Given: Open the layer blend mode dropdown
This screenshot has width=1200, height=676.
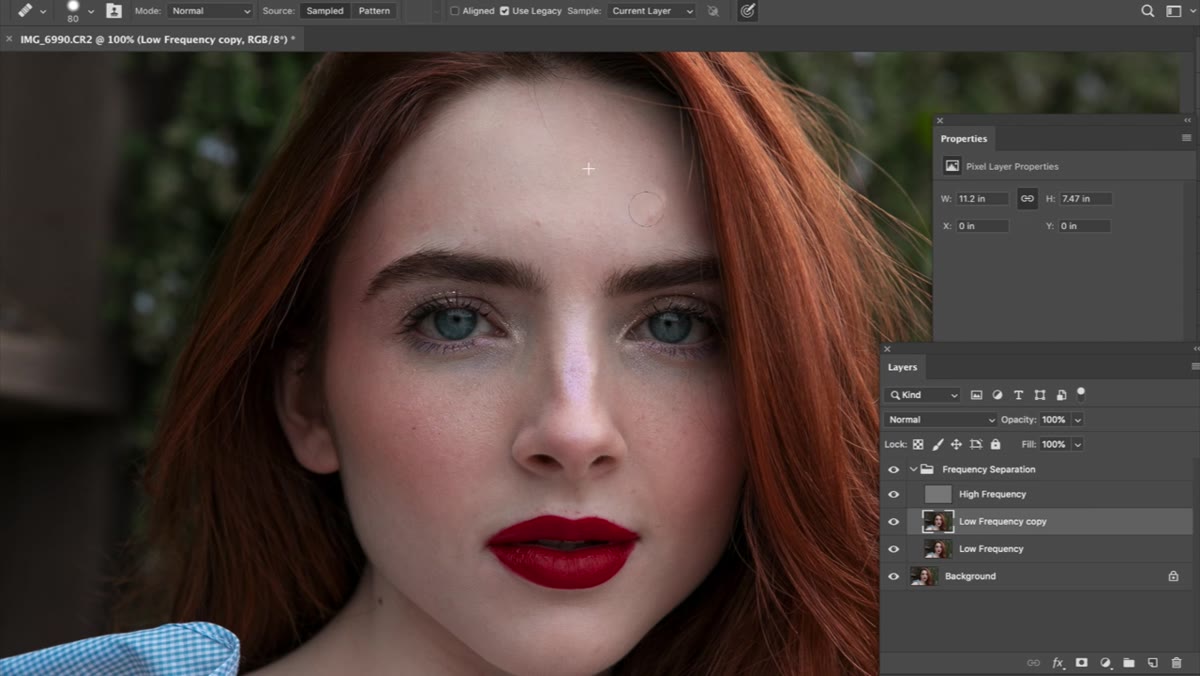Looking at the screenshot, I should 941,420.
